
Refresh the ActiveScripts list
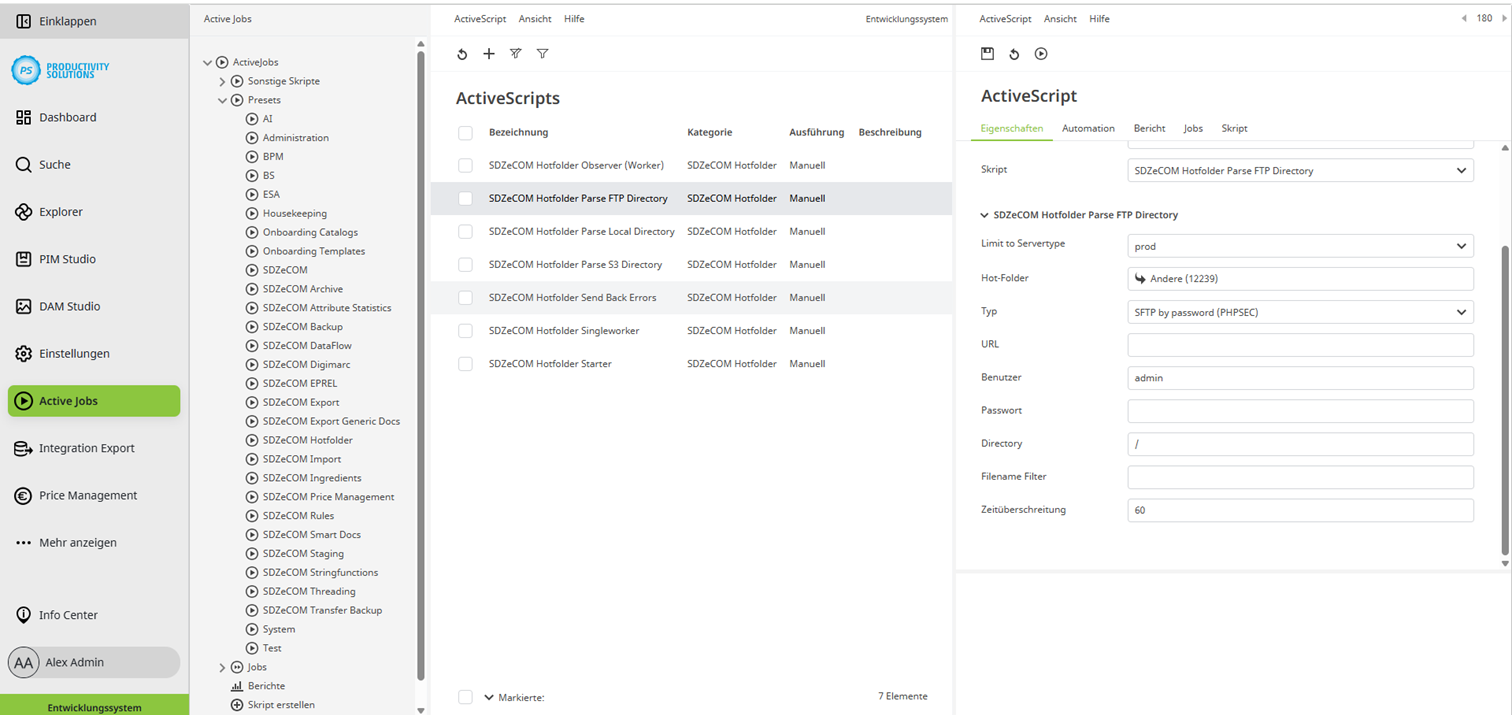462,53
